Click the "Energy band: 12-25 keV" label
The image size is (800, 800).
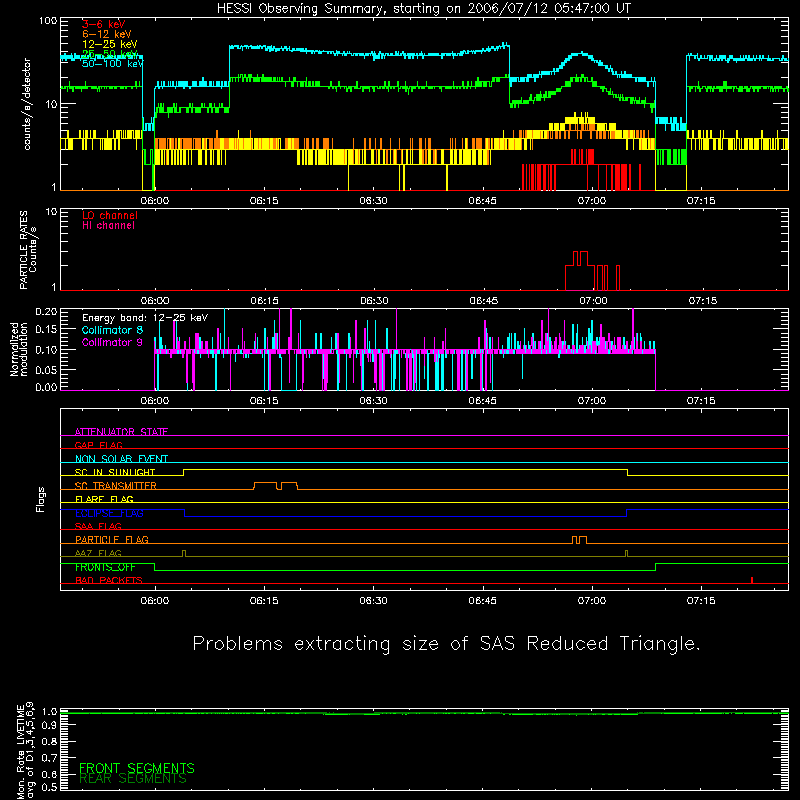[145, 318]
